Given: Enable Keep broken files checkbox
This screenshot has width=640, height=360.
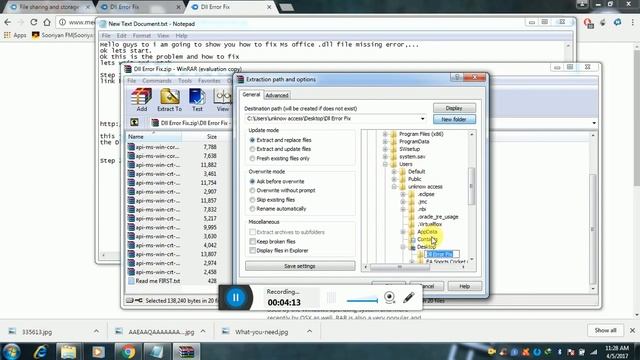Looking at the screenshot, I should (x=252, y=242).
